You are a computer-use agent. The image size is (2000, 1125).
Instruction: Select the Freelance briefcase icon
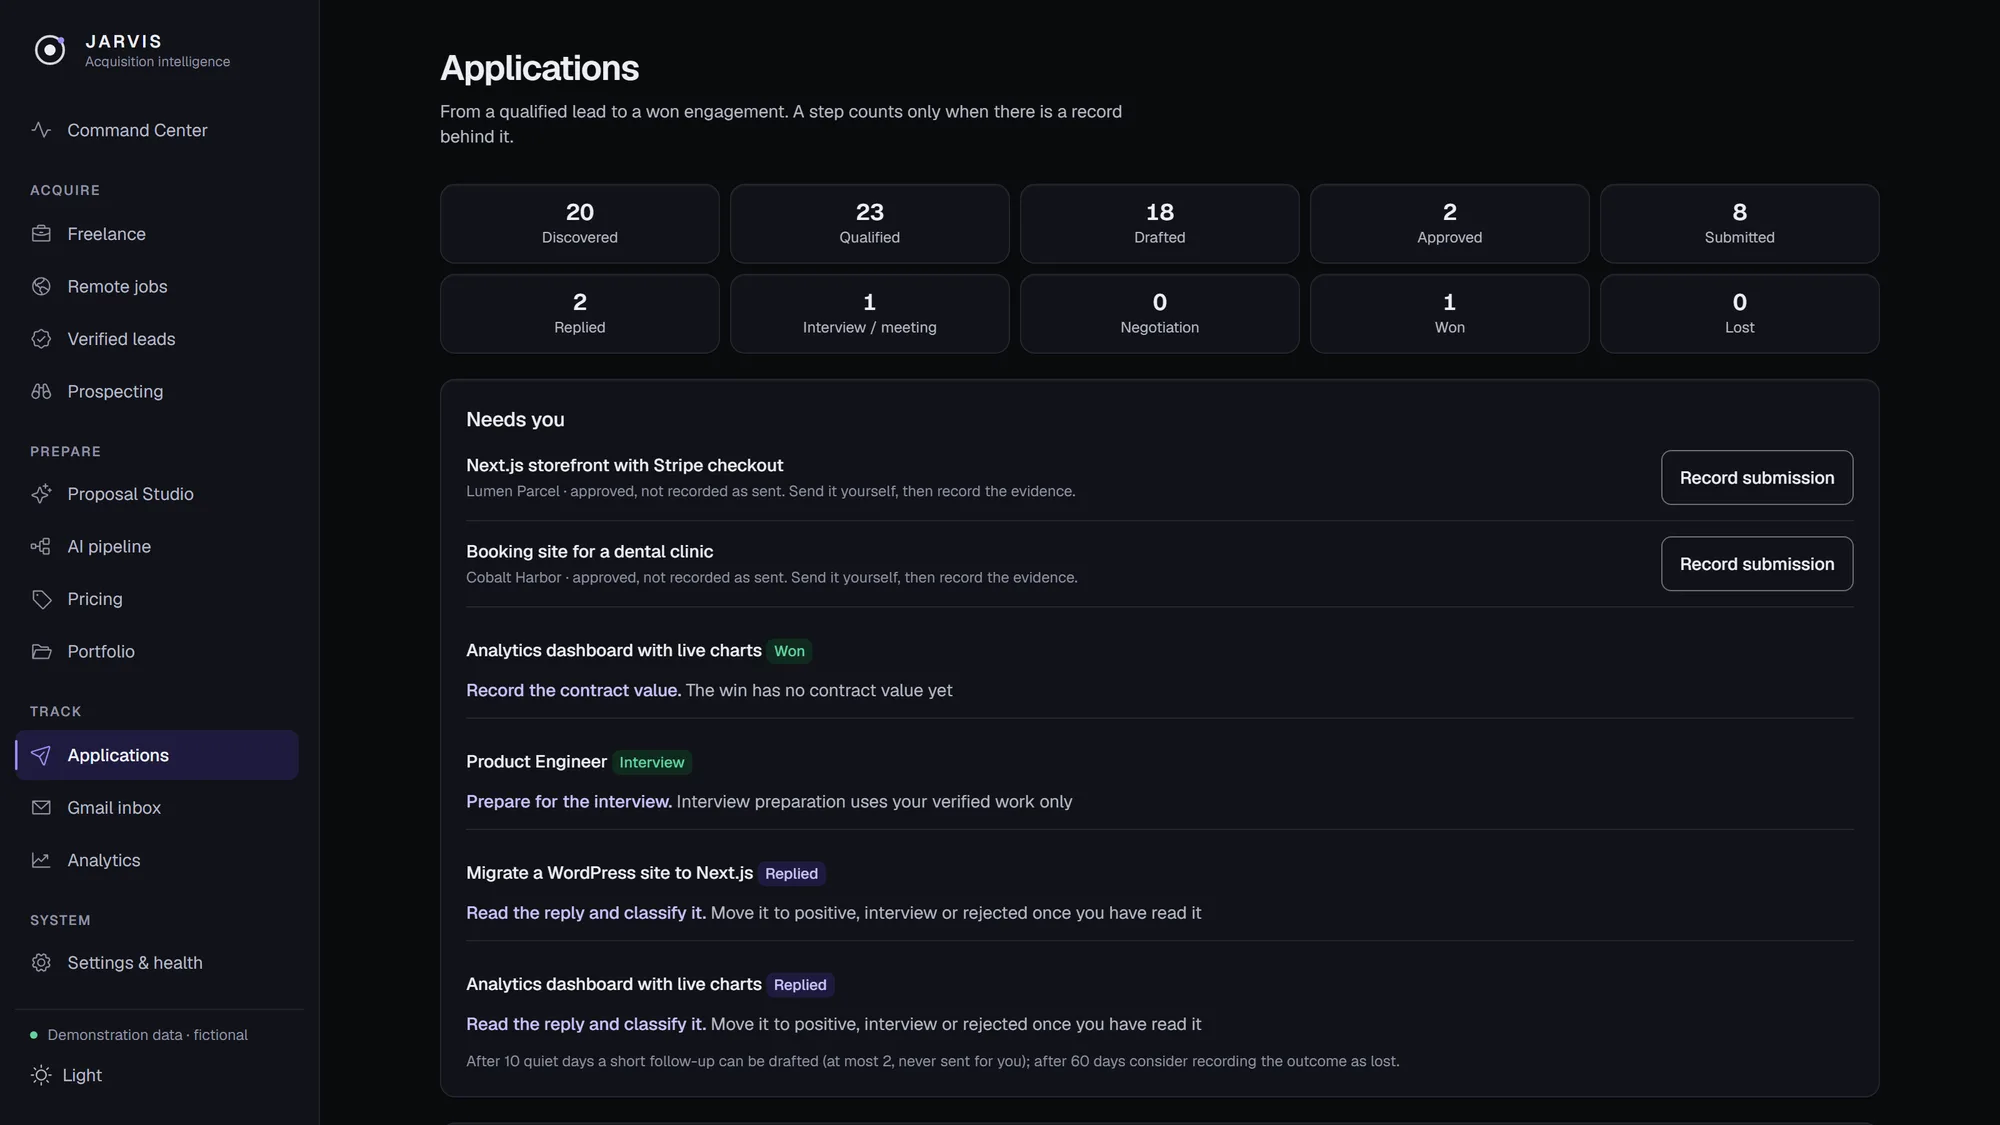point(41,234)
